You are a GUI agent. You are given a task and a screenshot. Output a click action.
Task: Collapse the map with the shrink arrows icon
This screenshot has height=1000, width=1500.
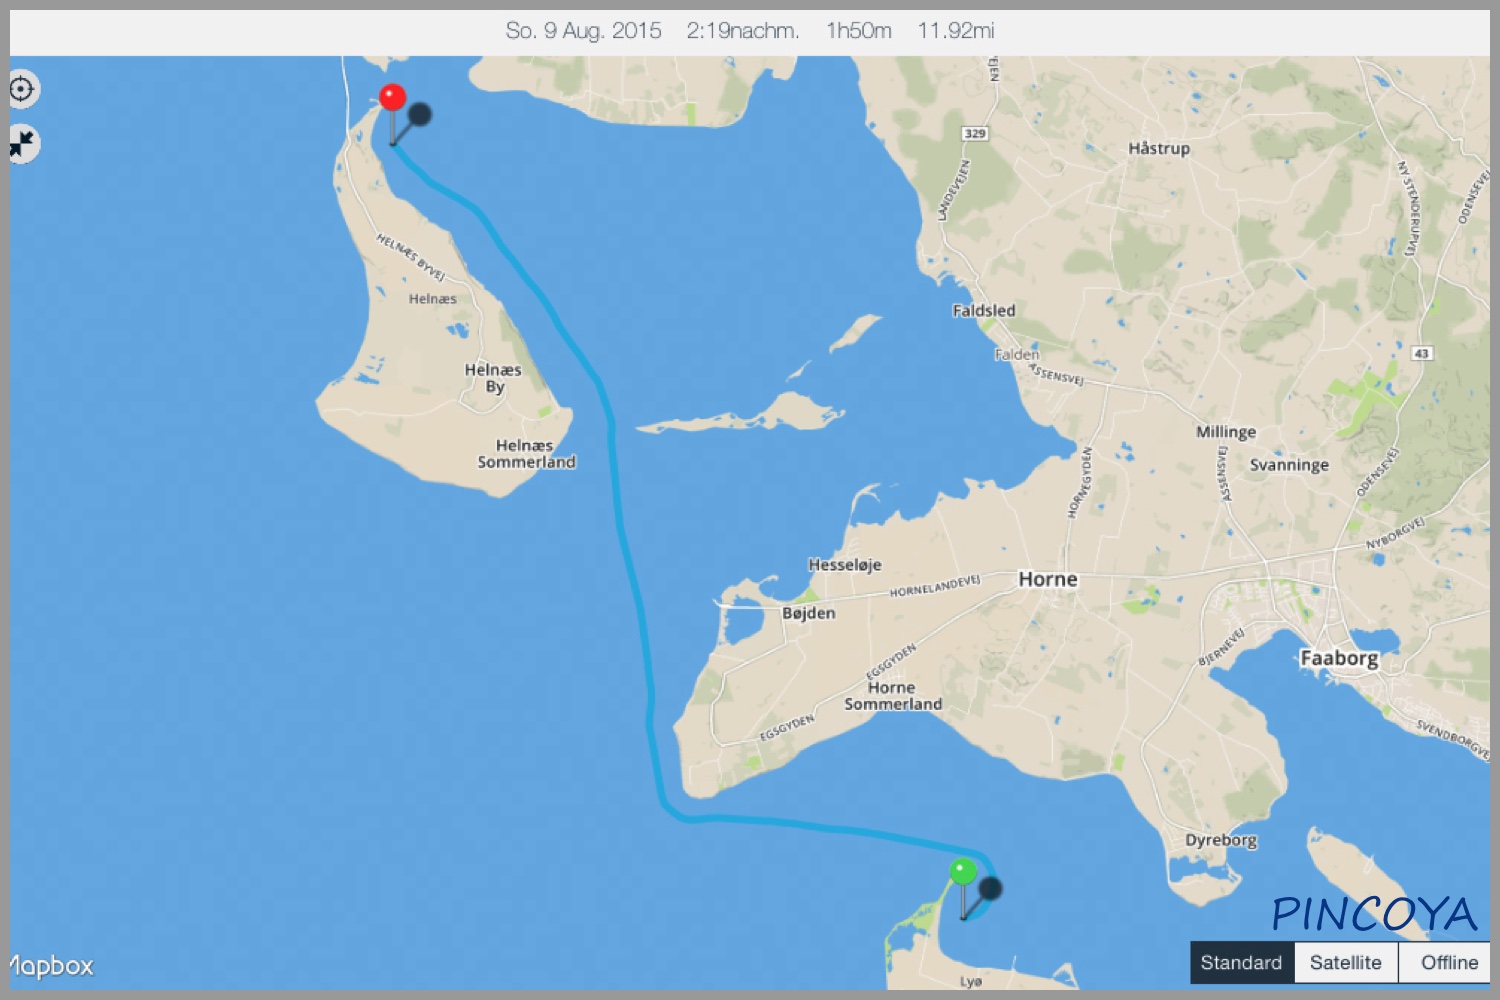(x=22, y=144)
